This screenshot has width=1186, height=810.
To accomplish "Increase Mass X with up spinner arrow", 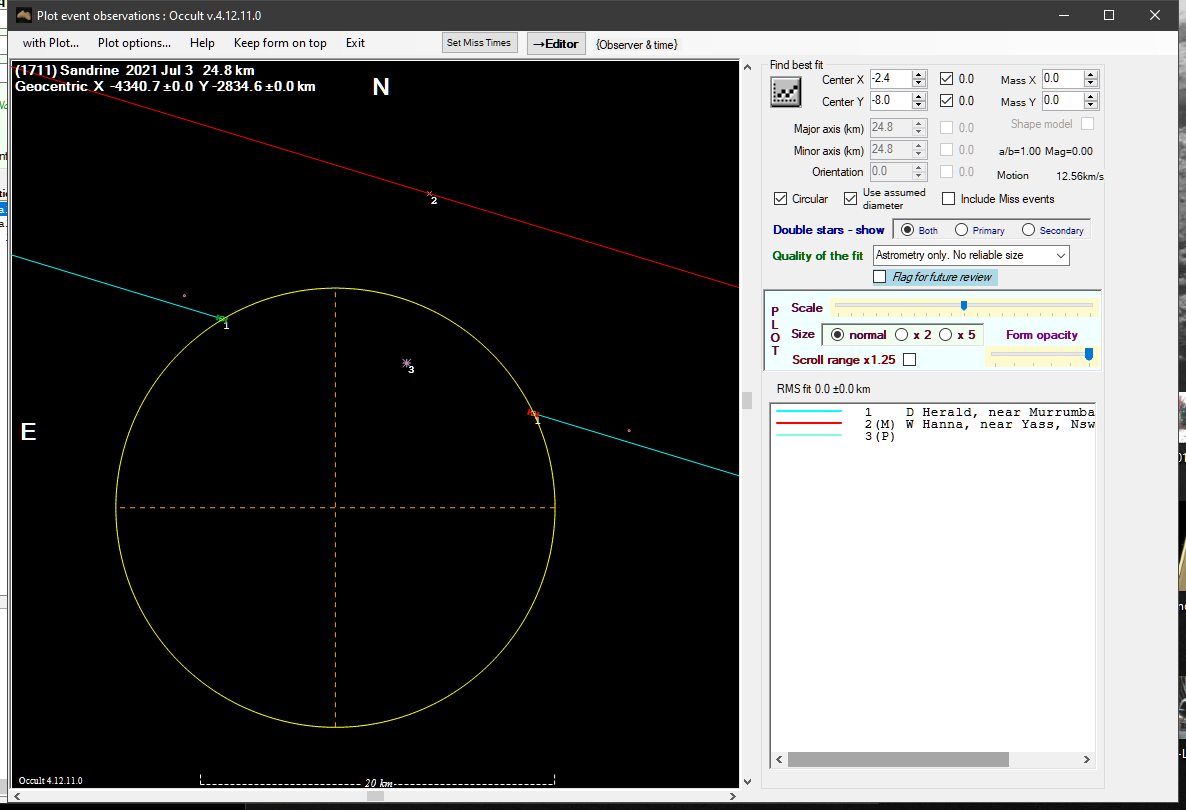I will [1090, 75].
